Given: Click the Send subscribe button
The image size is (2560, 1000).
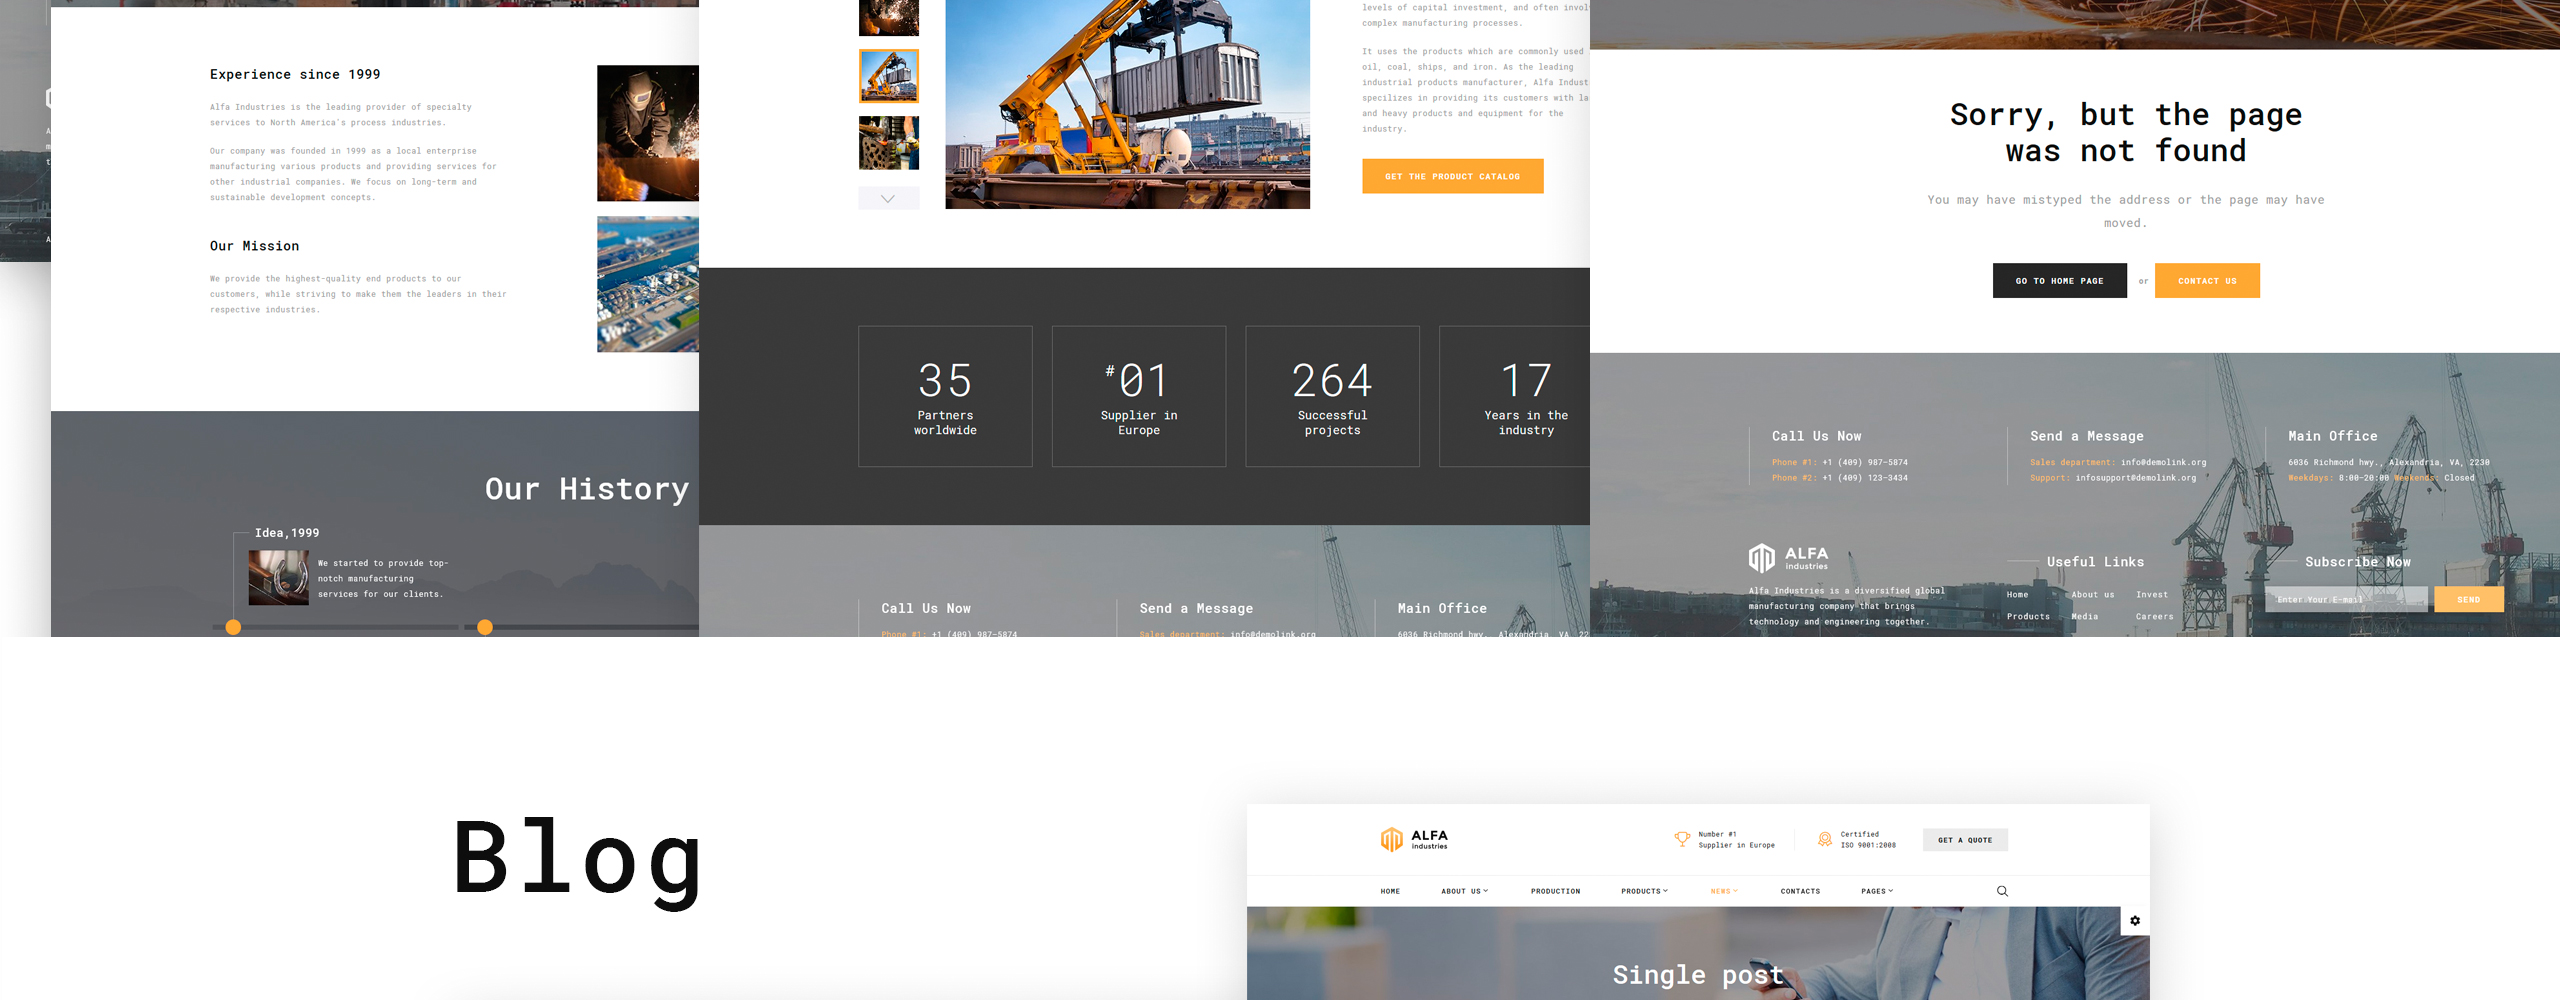Looking at the screenshot, I should coord(2468,599).
